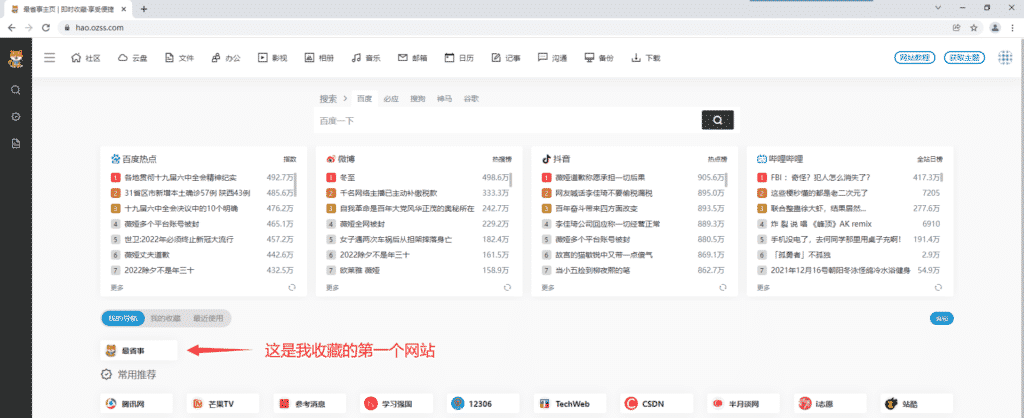This screenshot has height=418, width=1024.
Task: Open 日历 calendar
Action: 459,57
